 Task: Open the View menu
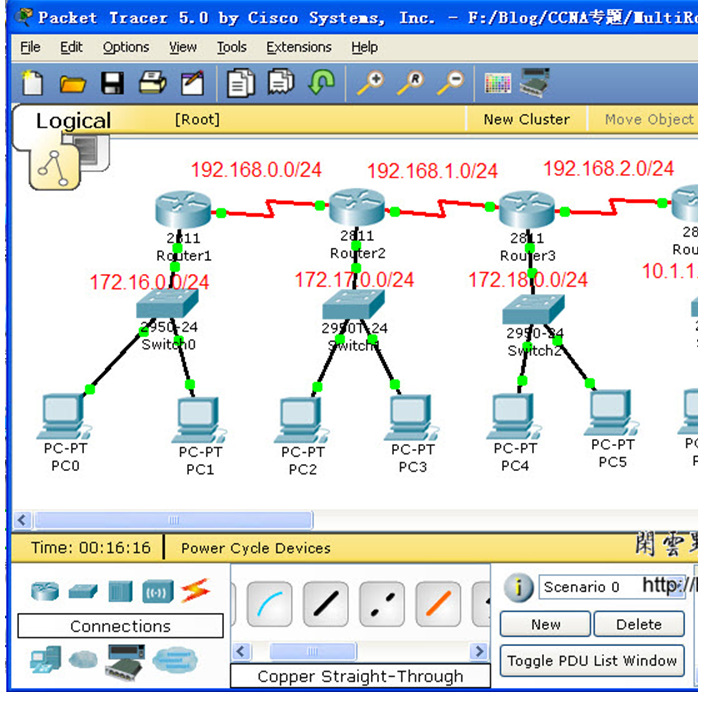(x=183, y=47)
